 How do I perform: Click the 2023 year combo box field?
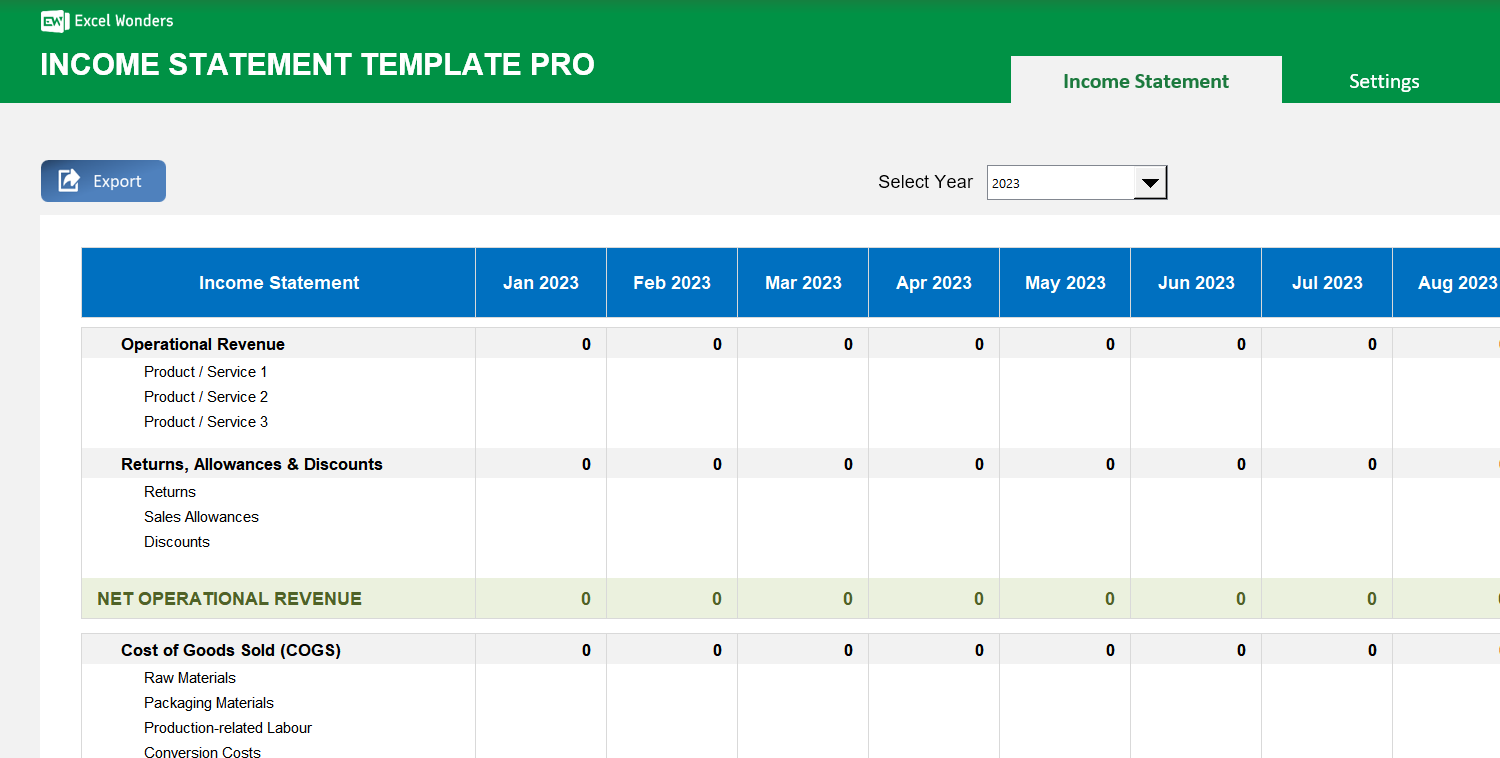click(x=1060, y=182)
